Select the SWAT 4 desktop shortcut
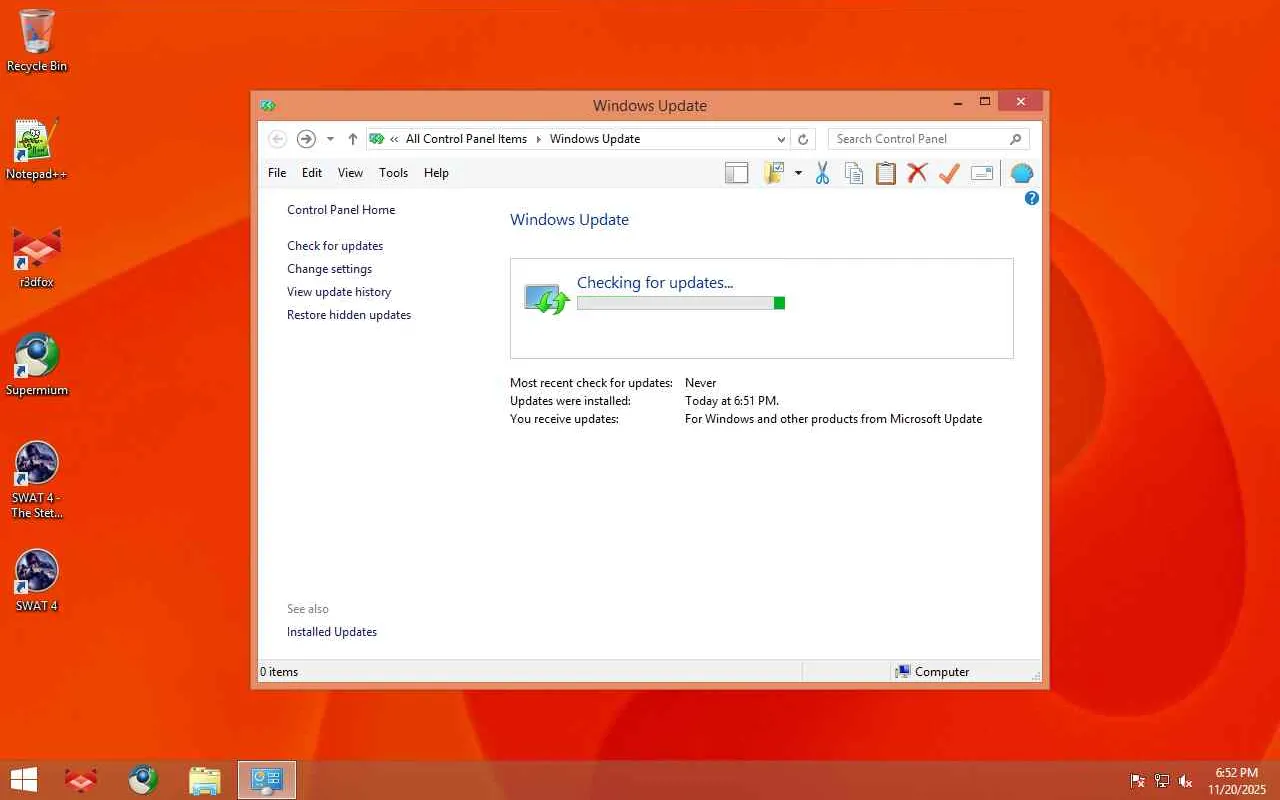 click(x=37, y=582)
